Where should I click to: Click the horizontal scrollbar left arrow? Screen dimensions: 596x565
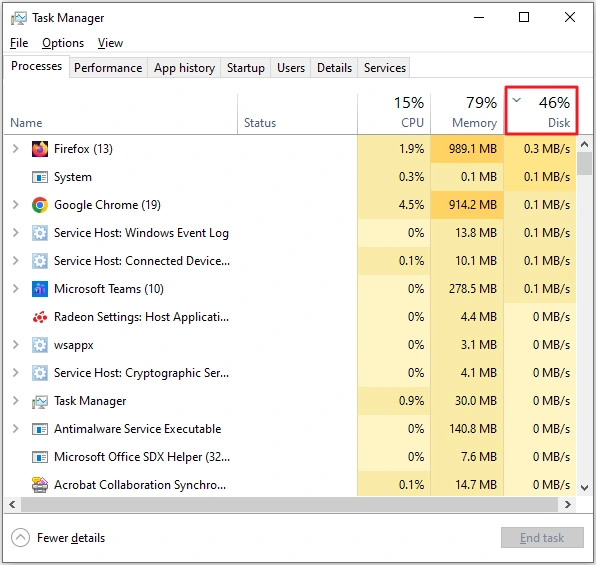tap(13, 505)
